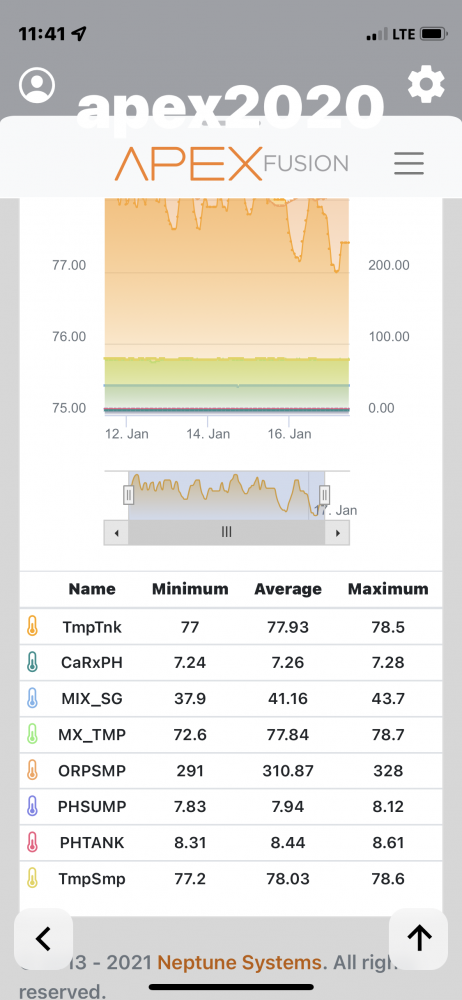462x1000 pixels.
Task: Click the TmpSmp probe icon
Action: pos(33,879)
